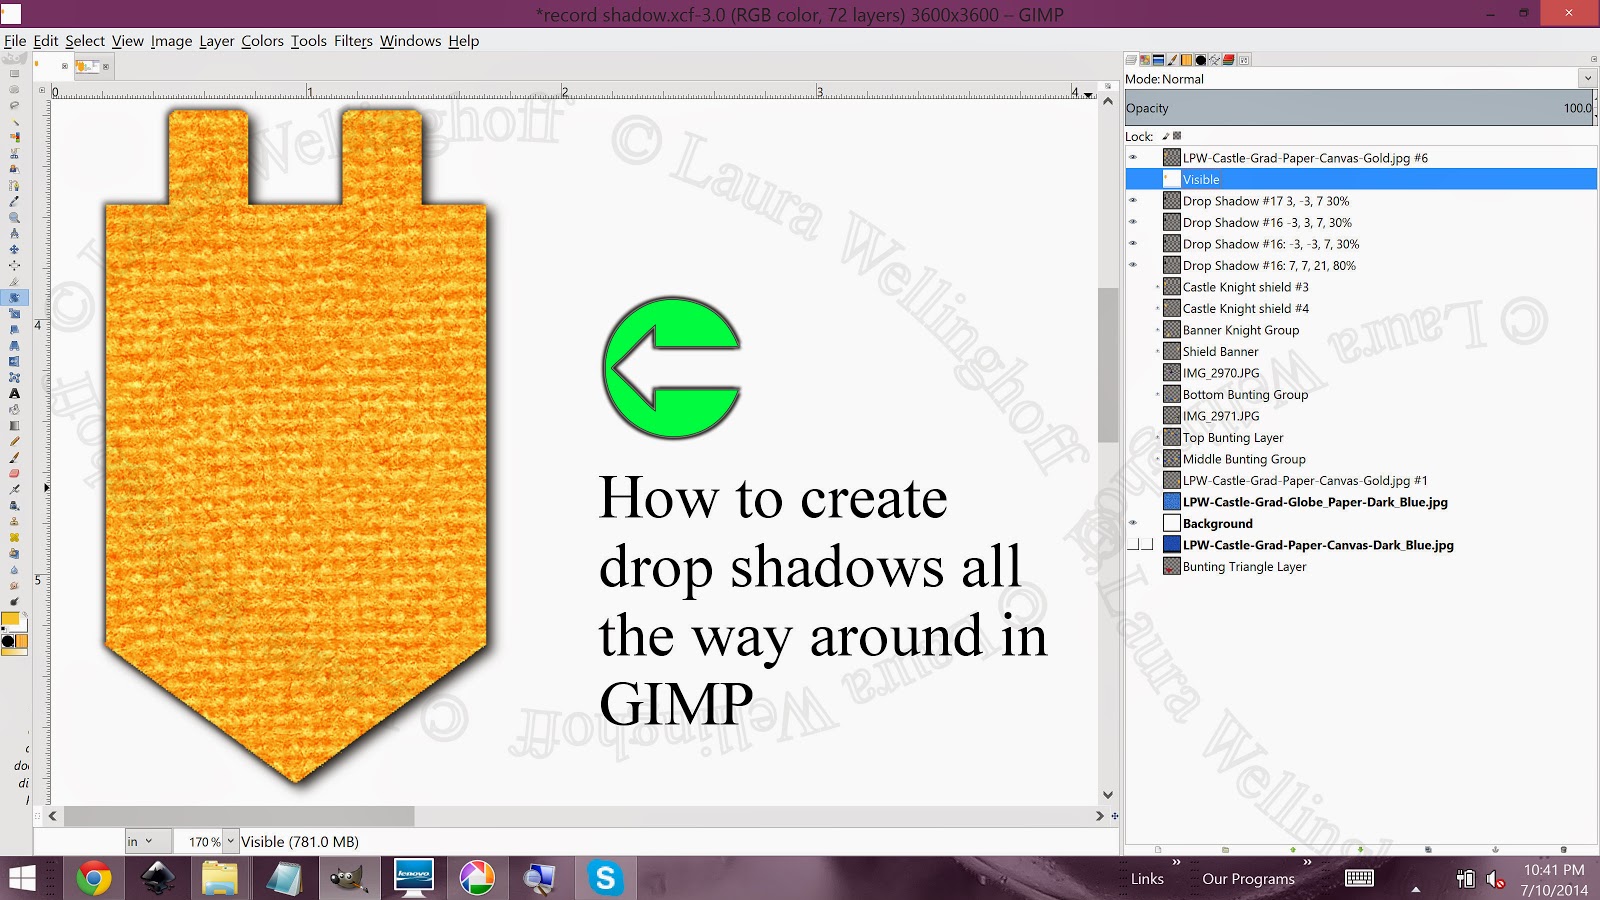Select the Fuzzy Select wand tool
The image size is (1600, 900).
tap(14, 121)
